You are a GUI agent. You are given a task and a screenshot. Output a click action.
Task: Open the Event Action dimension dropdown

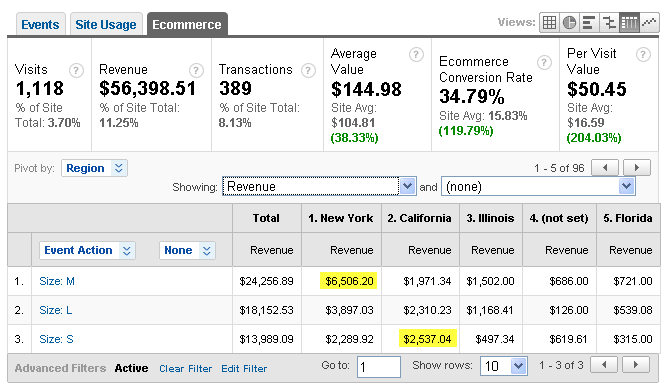[x=87, y=250]
